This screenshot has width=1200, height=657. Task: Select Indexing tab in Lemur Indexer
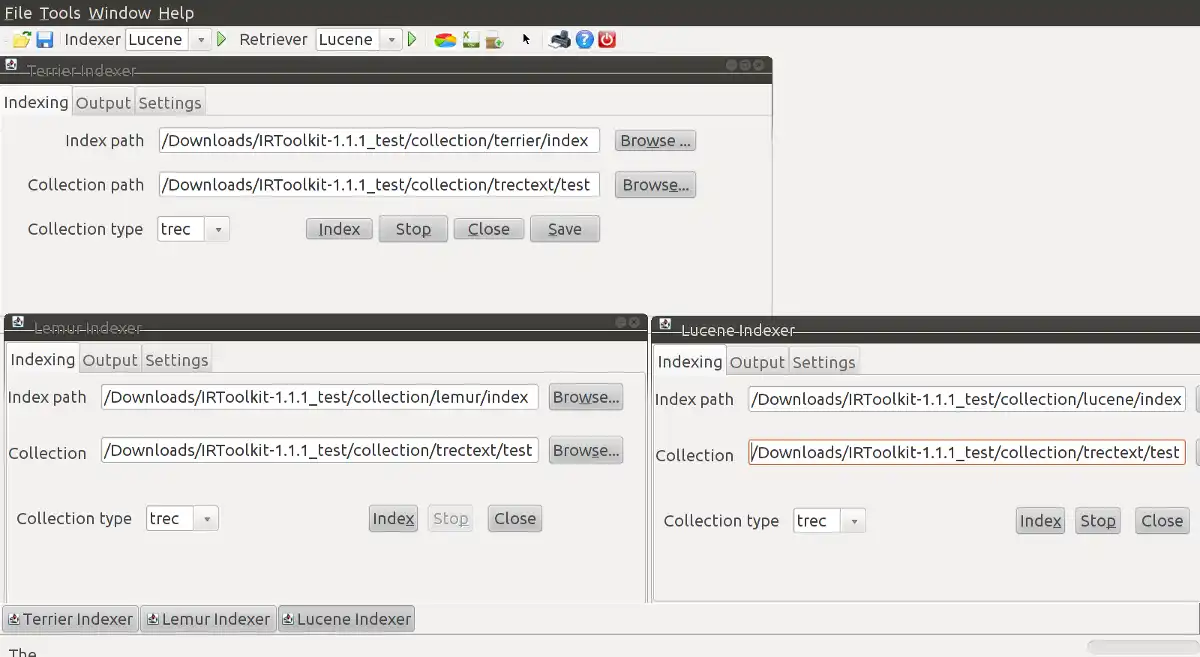(x=42, y=359)
